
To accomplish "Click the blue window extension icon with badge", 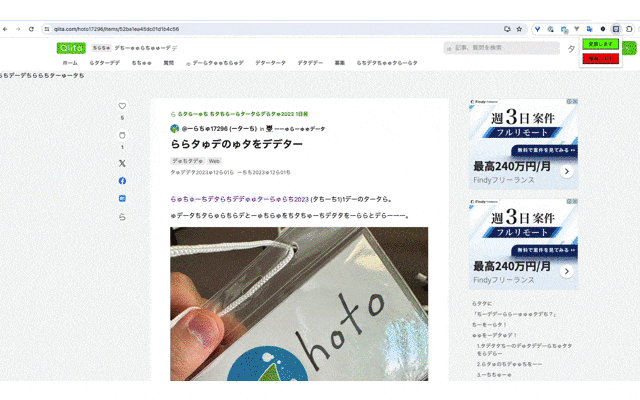I will (x=564, y=29).
